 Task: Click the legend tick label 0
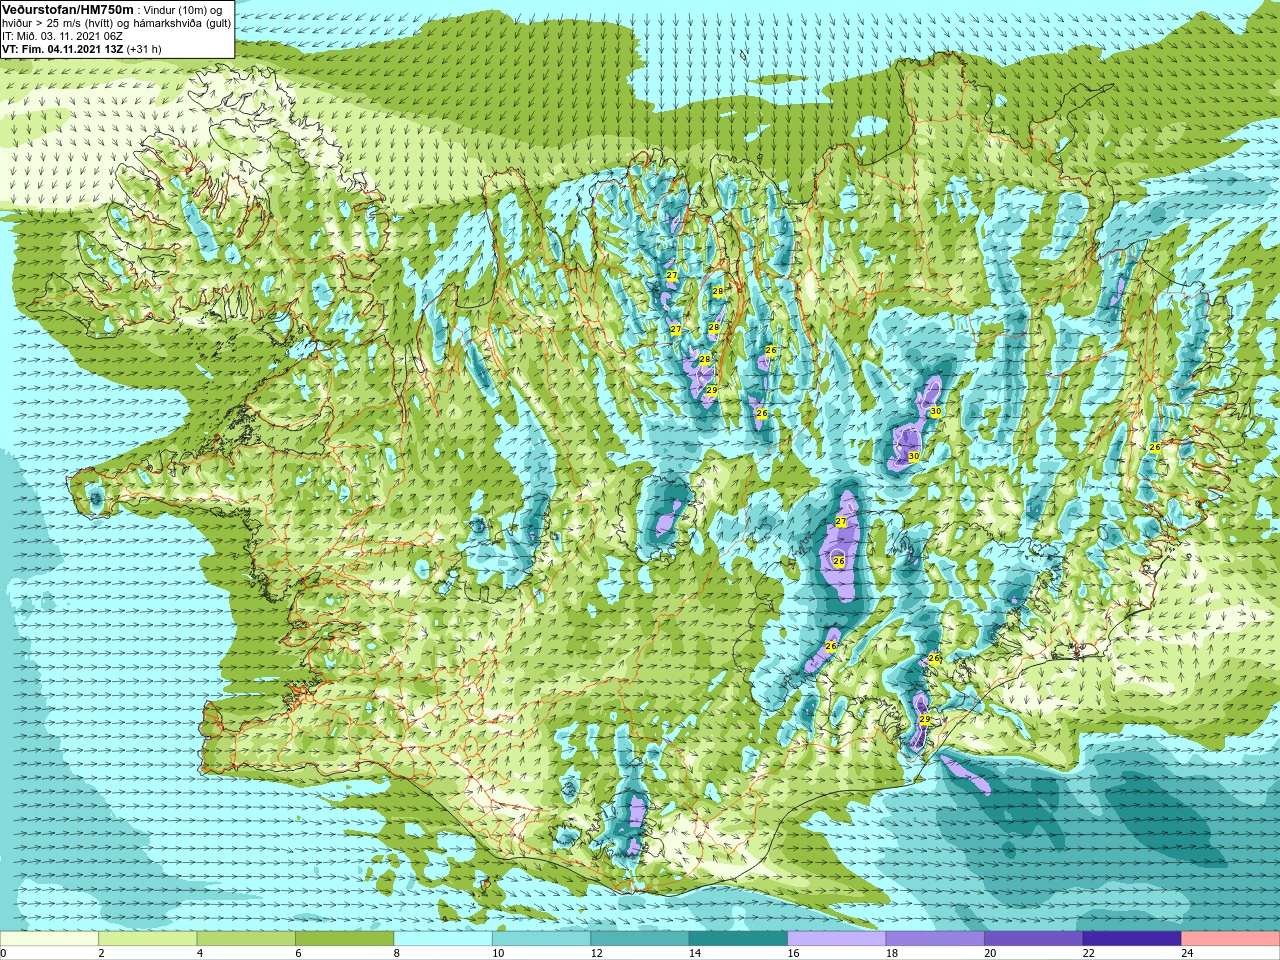pos(4,953)
